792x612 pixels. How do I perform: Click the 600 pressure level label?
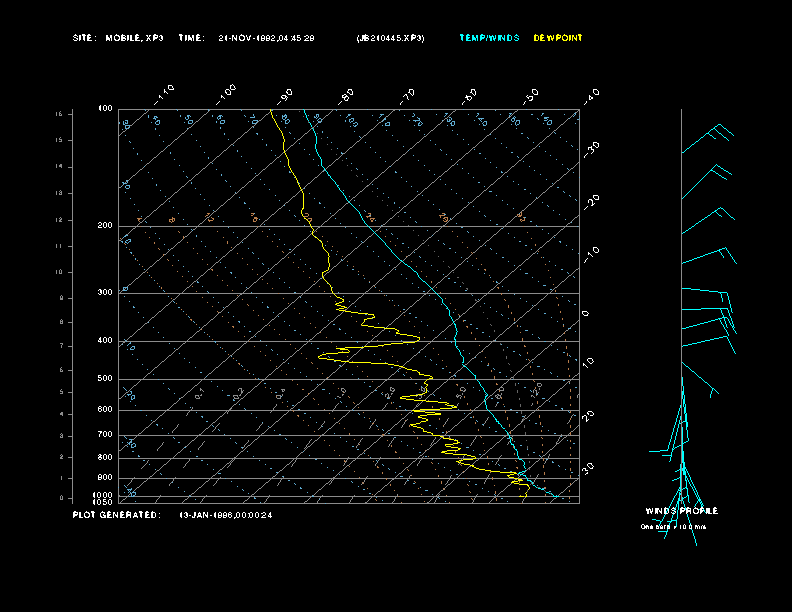coord(105,410)
